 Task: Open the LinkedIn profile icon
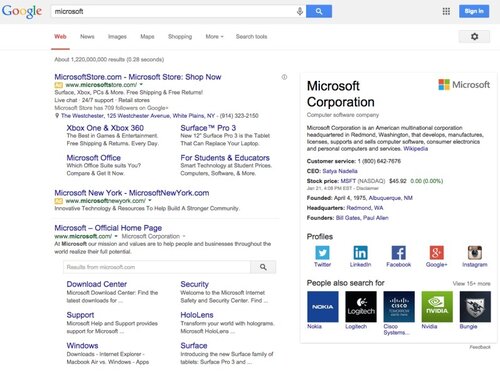360,253
